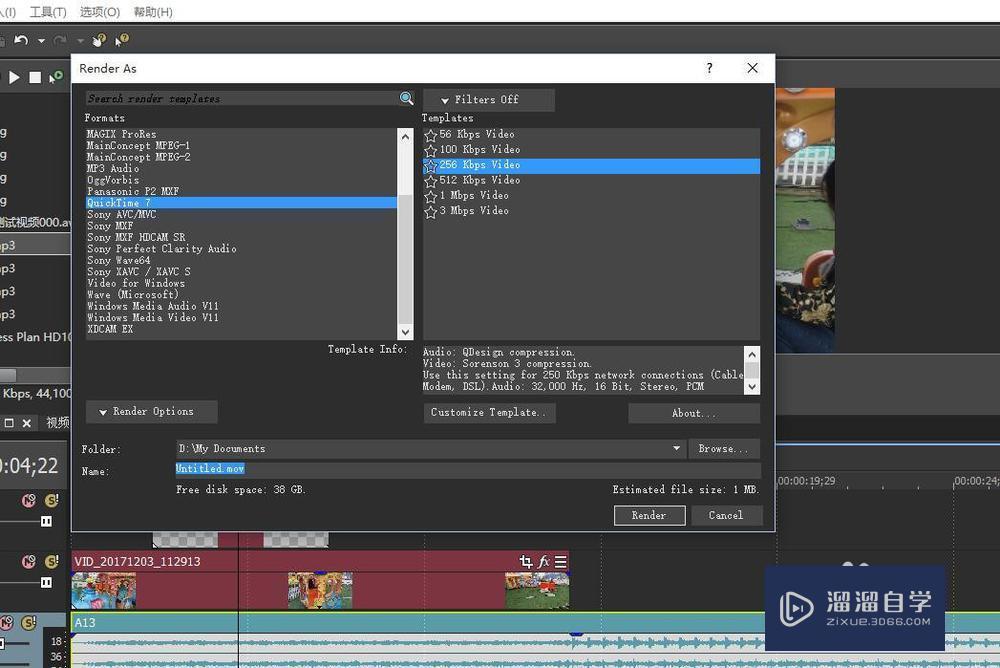Select the VID_20171203_112913 video clip
Viewport: 1000px width, 668px height.
[x=320, y=580]
